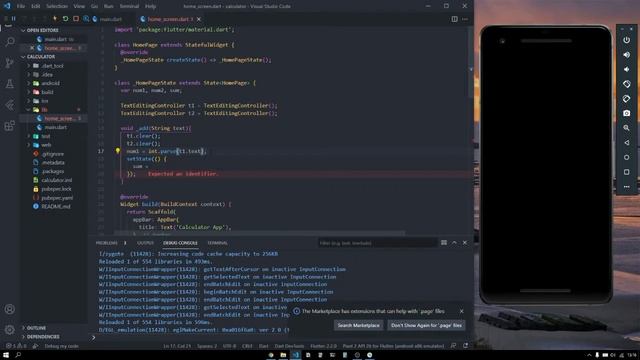This screenshot has height=360, width=640.
Task: Expand the android folder
Action: point(53,83)
